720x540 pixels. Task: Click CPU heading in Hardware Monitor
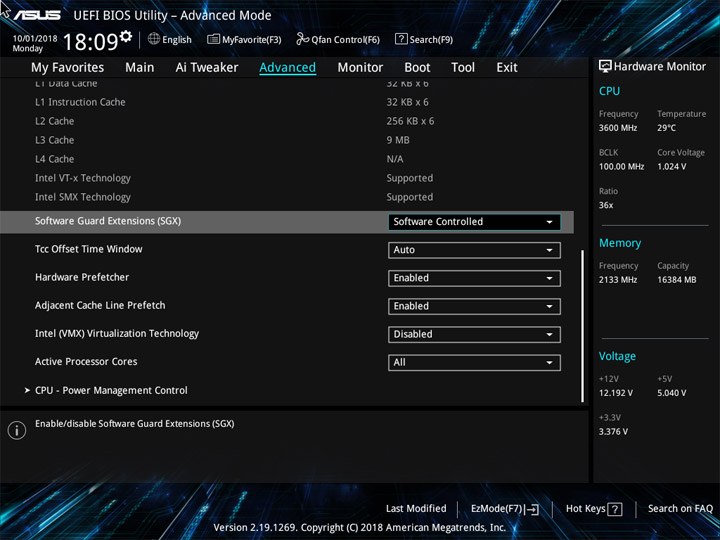point(609,91)
